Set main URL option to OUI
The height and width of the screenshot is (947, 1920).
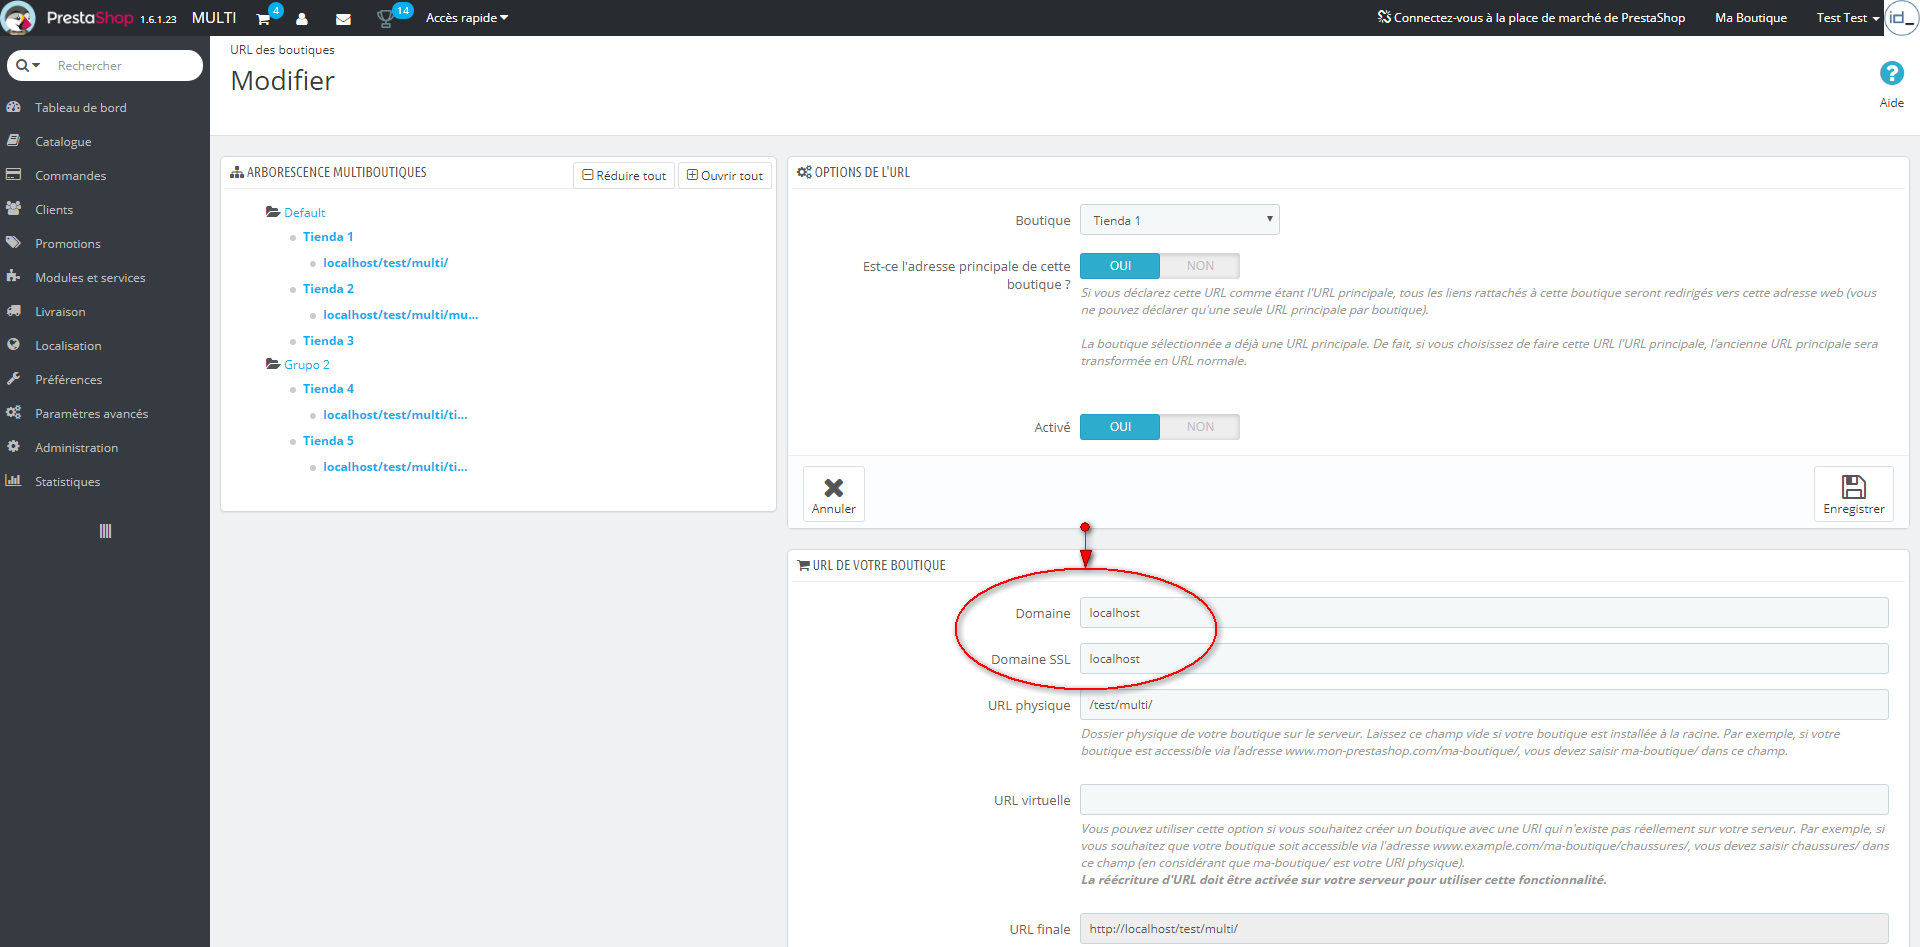[x=1120, y=266]
